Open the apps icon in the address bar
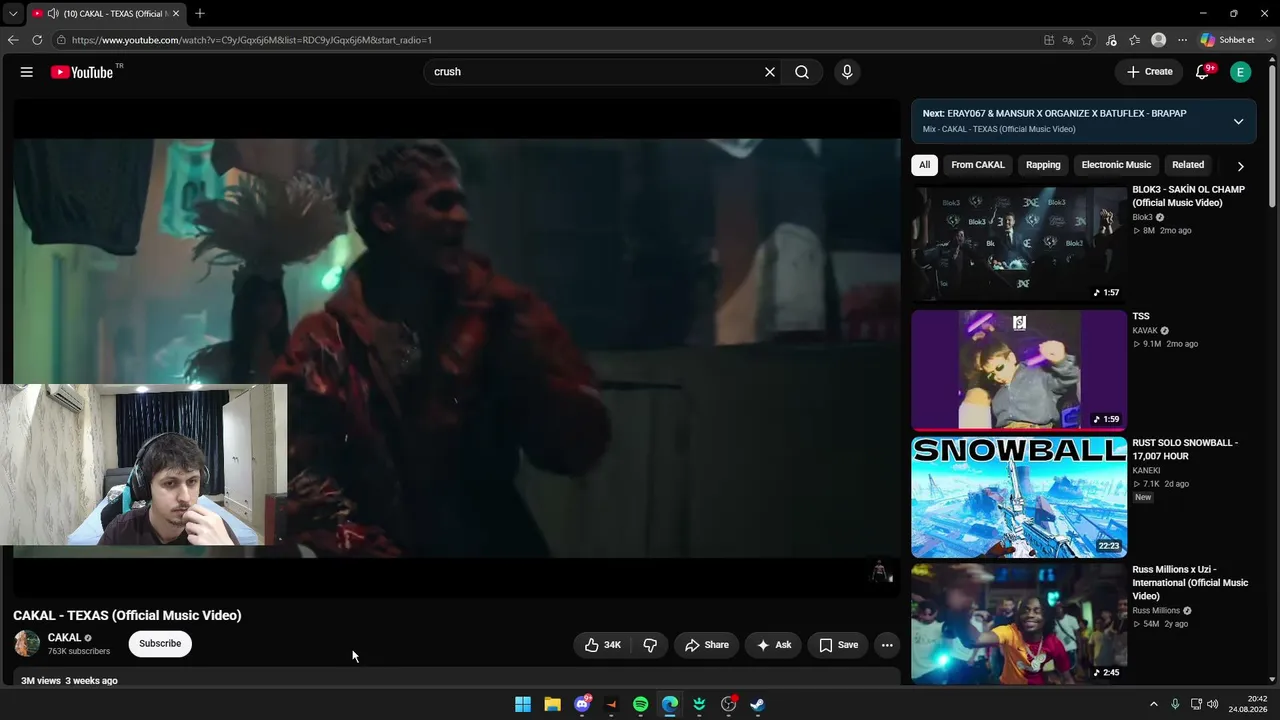 coord(1049,40)
